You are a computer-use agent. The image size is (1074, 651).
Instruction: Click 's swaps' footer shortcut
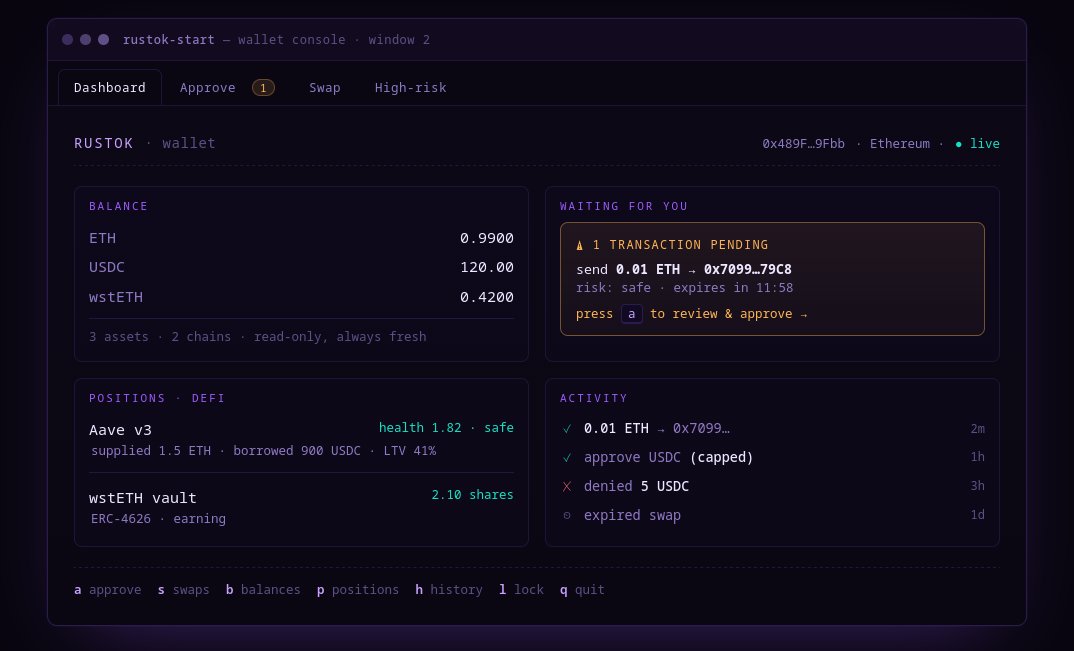[184, 590]
